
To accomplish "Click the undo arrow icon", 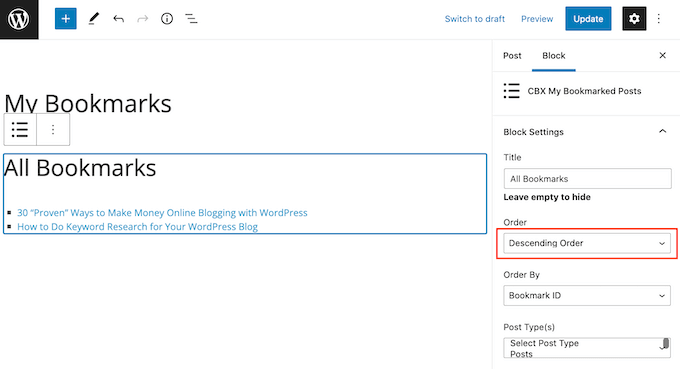I will [118, 19].
